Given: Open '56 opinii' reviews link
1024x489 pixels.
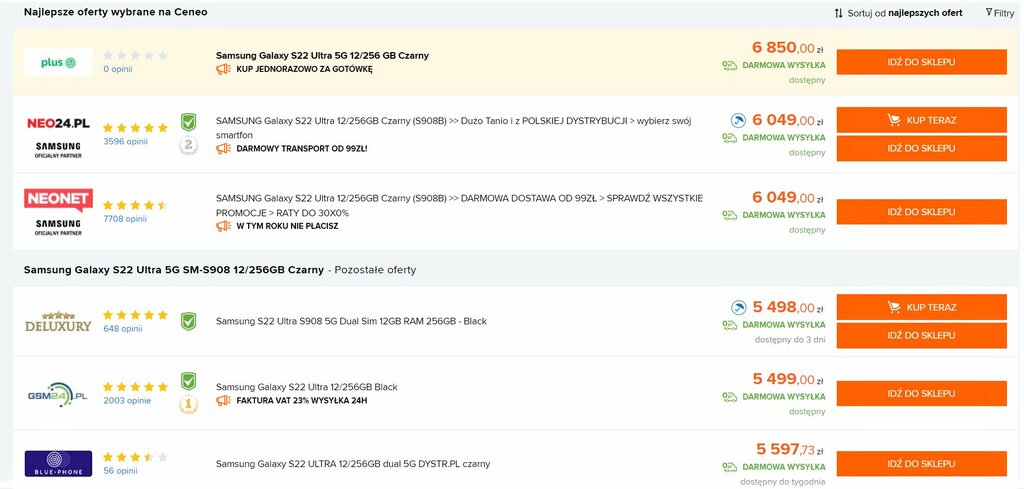Looking at the screenshot, I should click(x=120, y=471).
